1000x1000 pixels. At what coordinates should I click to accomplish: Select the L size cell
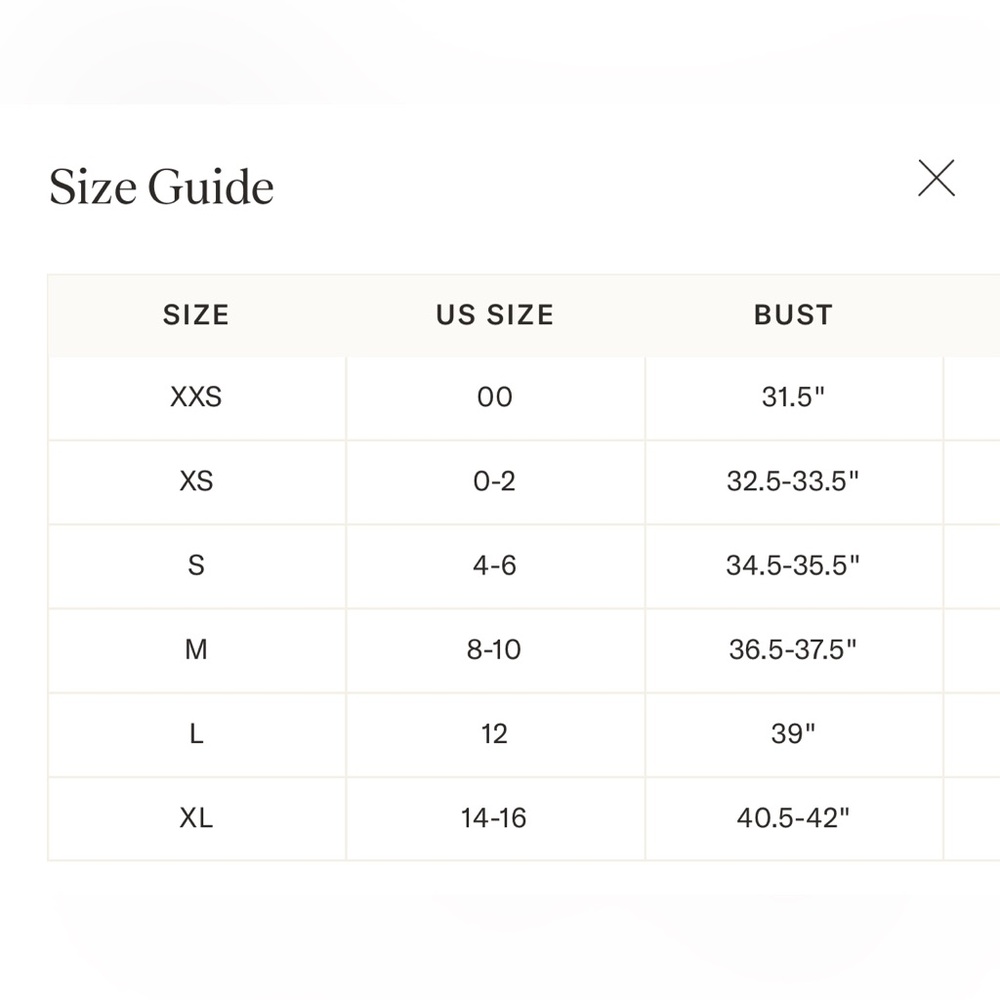(196, 734)
